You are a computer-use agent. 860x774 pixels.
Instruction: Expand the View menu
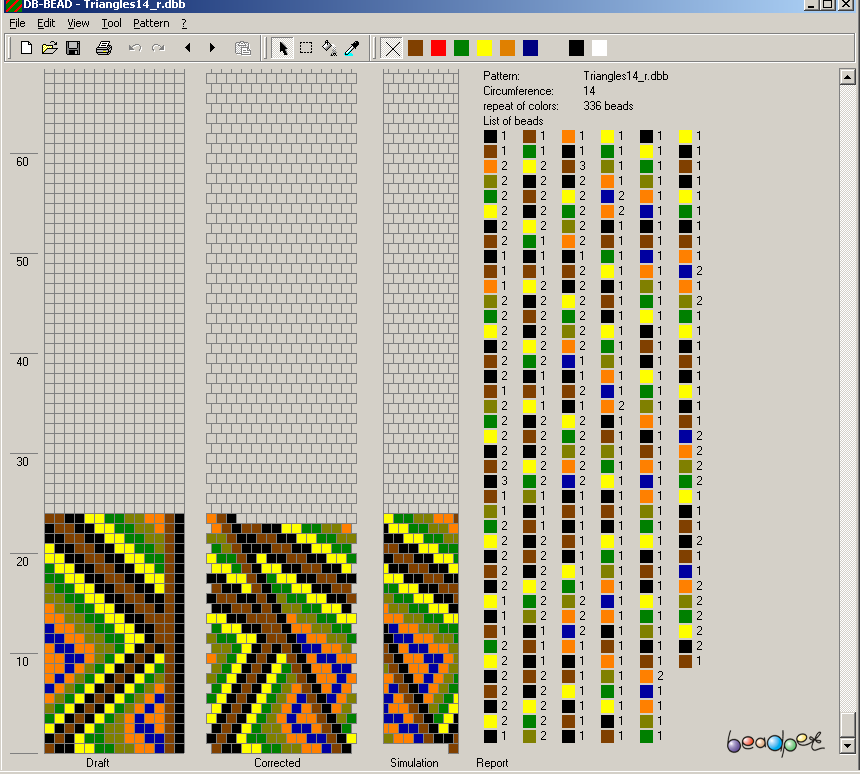point(78,23)
